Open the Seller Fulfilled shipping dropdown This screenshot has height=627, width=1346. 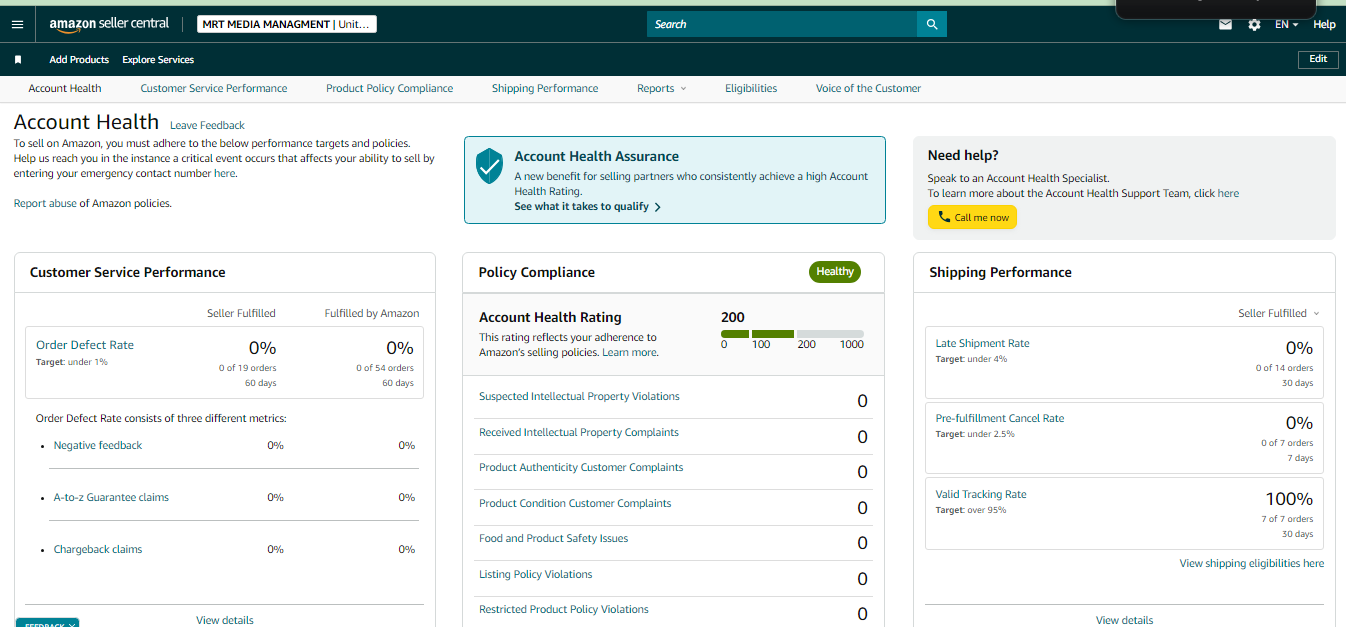tap(1279, 313)
